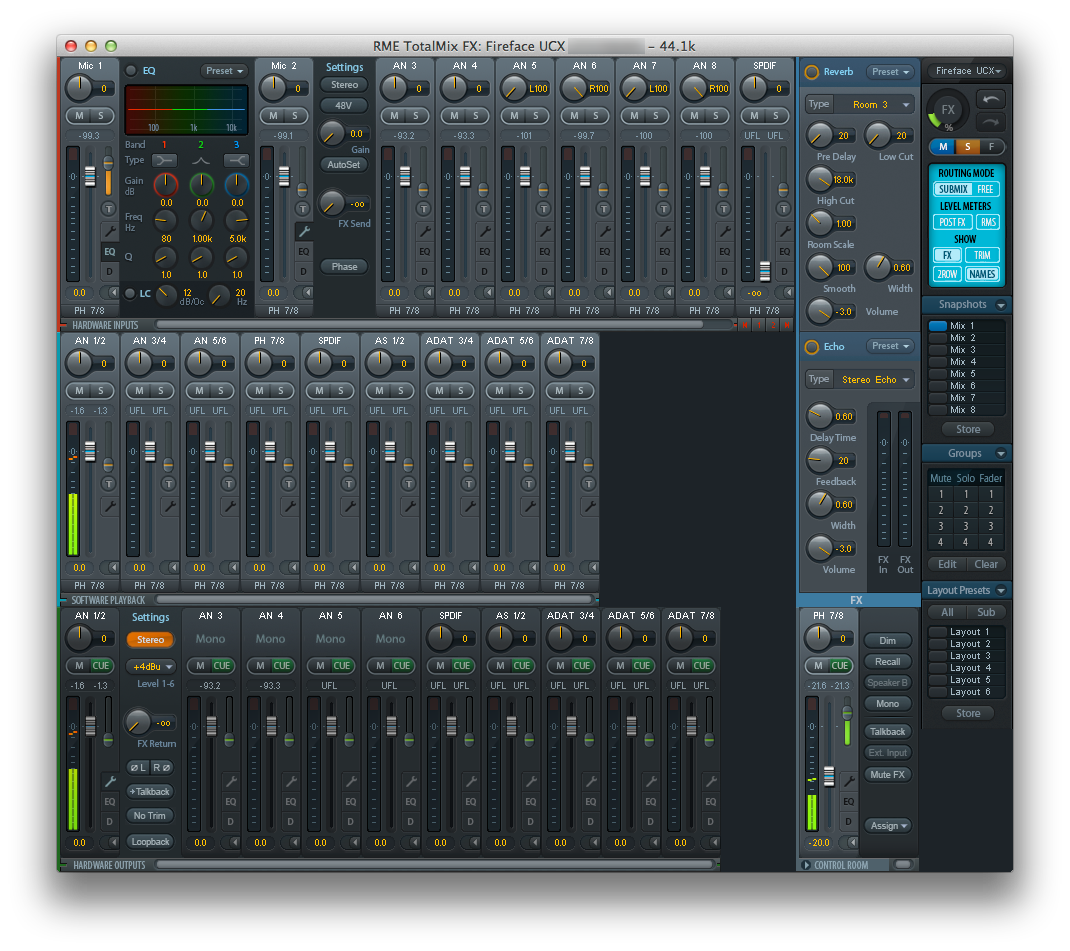Open the Assign dropdown in Control Room

(887, 826)
